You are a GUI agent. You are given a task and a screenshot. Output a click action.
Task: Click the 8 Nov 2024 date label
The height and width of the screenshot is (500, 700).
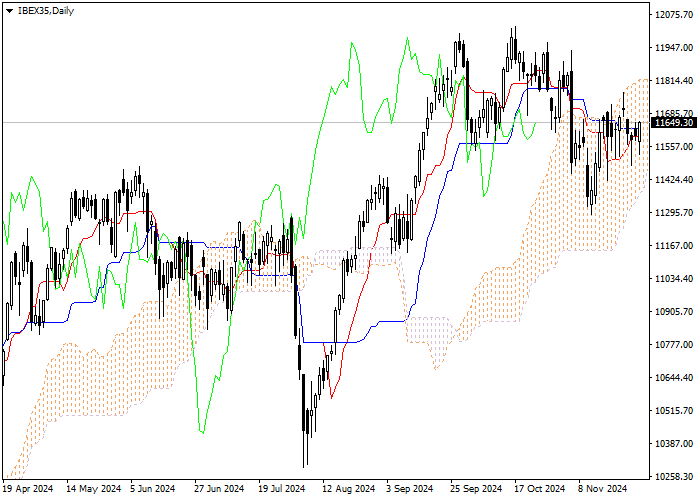pyautogui.click(x=603, y=489)
